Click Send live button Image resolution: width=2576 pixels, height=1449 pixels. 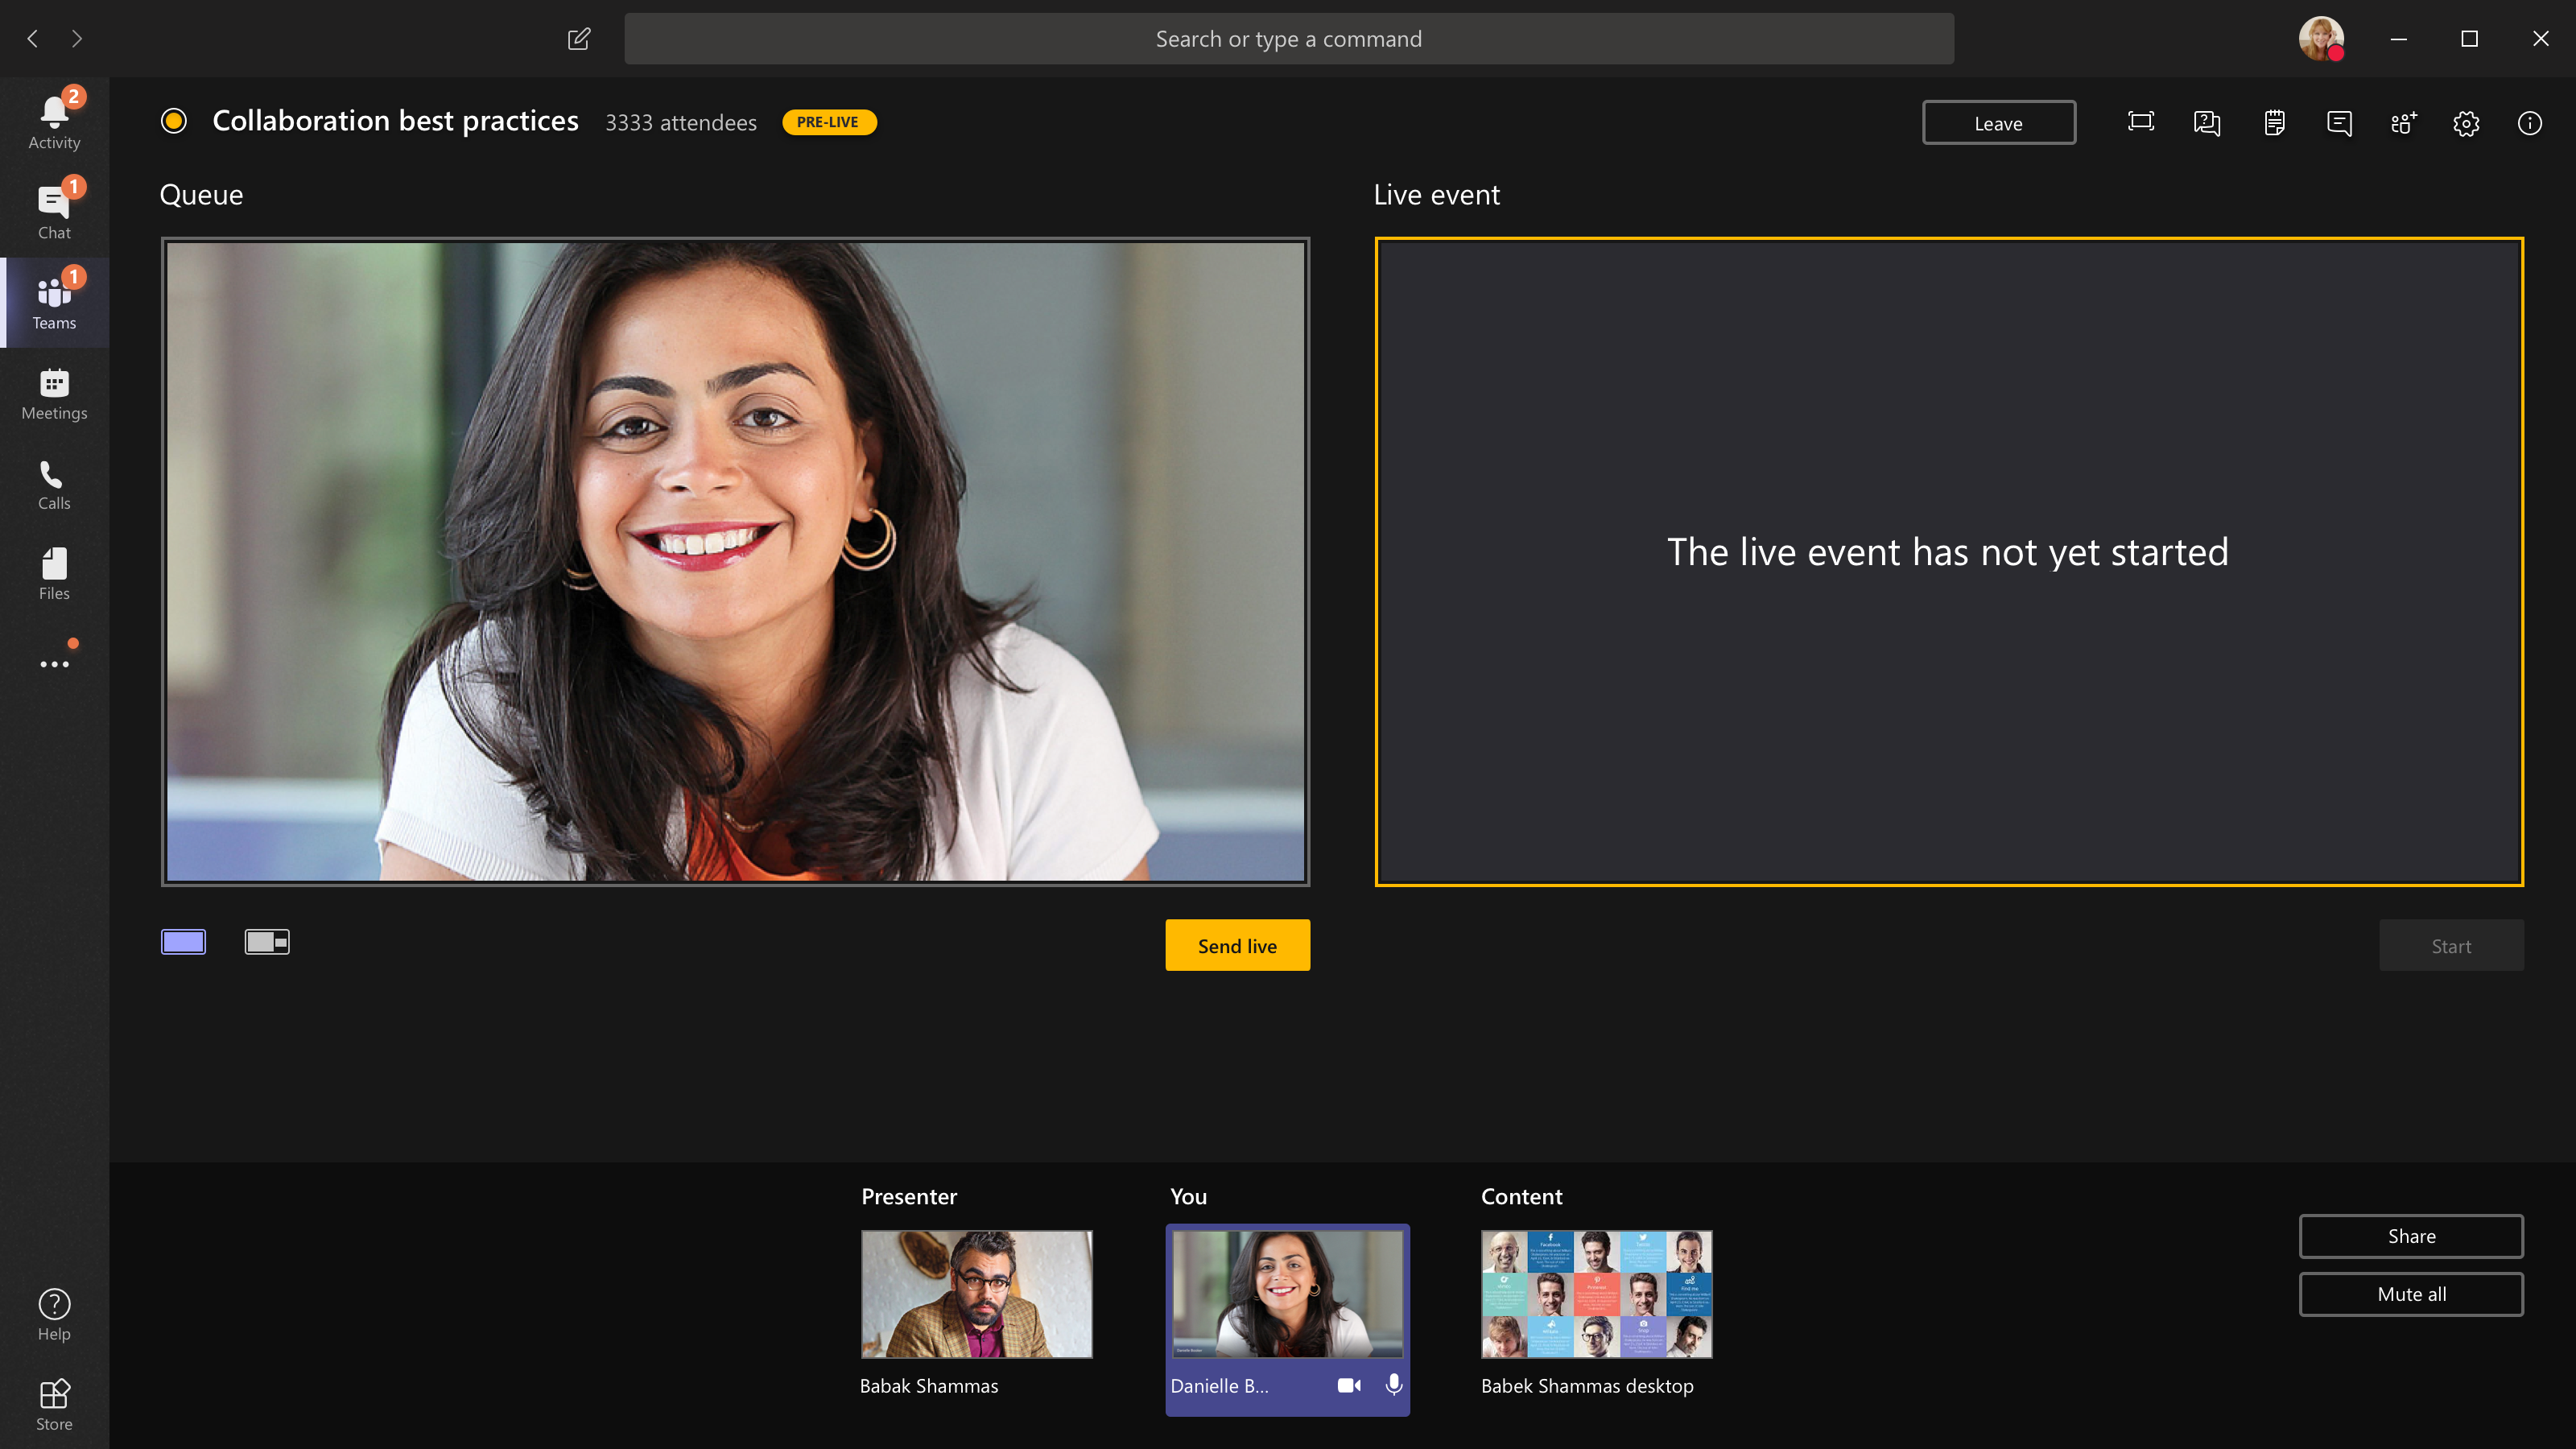pyautogui.click(x=1236, y=945)
